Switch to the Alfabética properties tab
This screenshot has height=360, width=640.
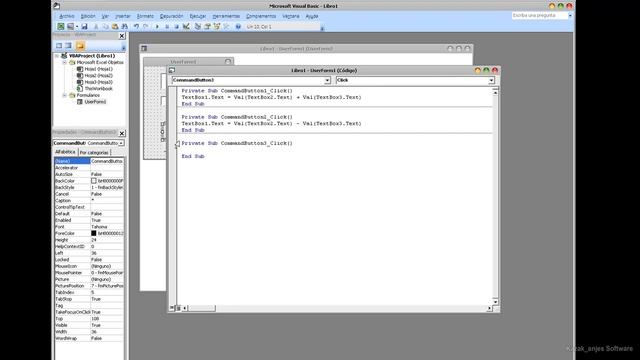tap(65, 152)
